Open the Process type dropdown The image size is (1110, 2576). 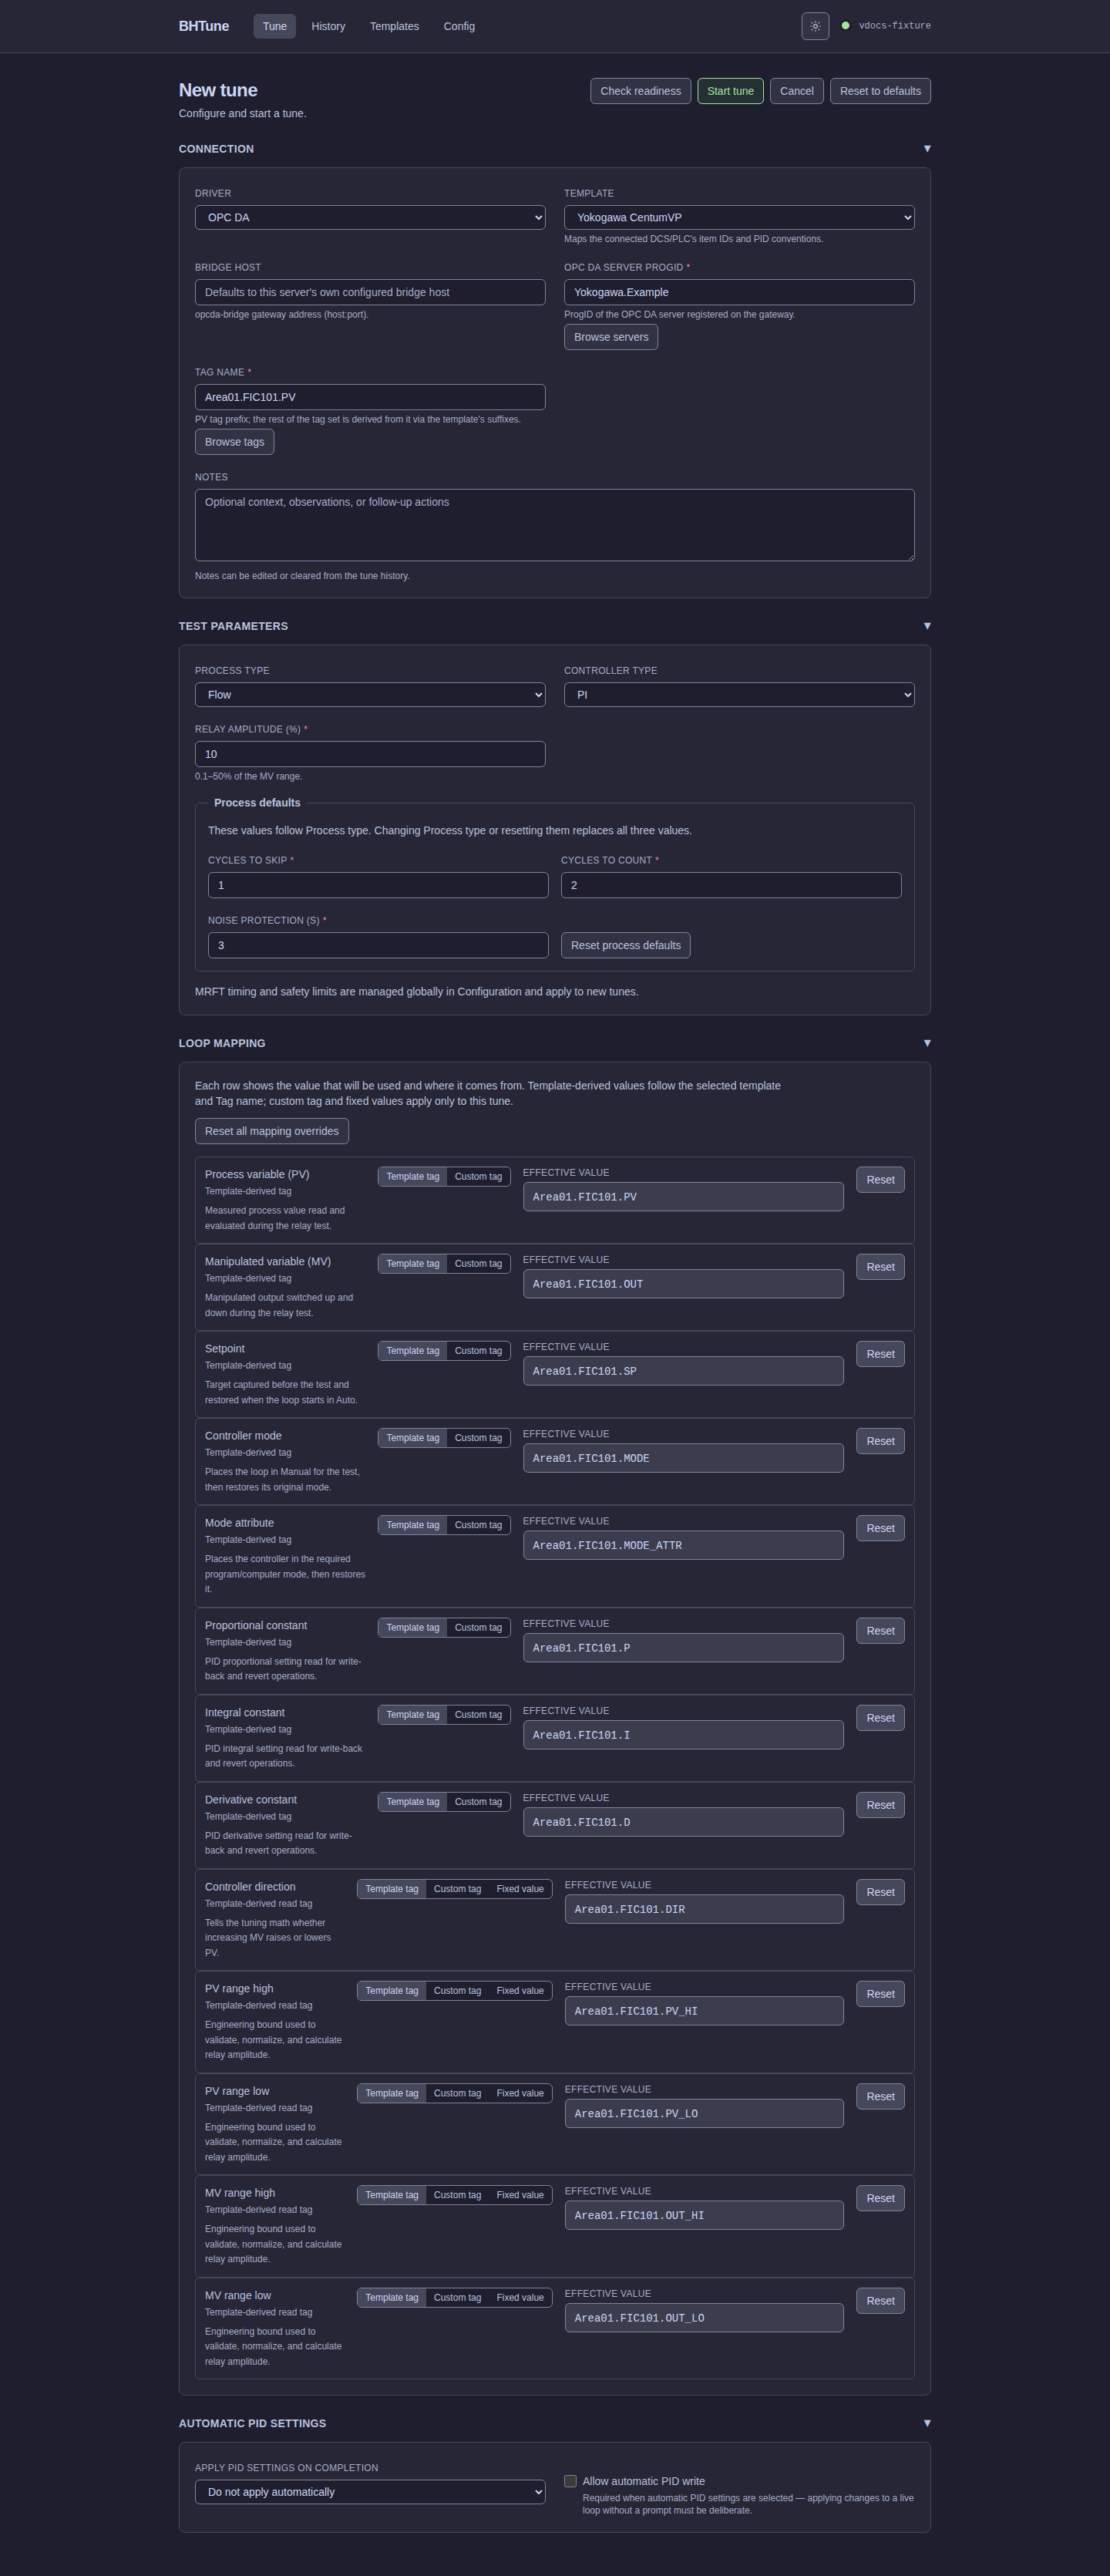[370, 695]
